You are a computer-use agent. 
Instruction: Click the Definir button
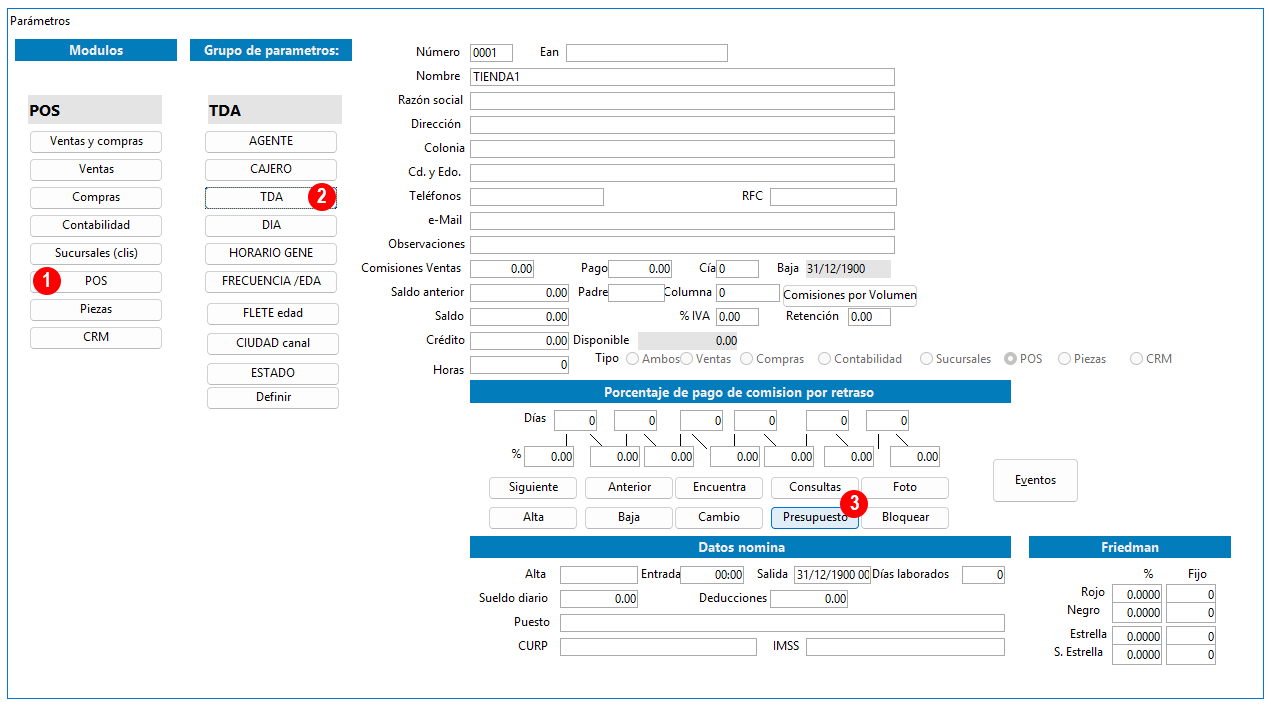pos(273,398)
